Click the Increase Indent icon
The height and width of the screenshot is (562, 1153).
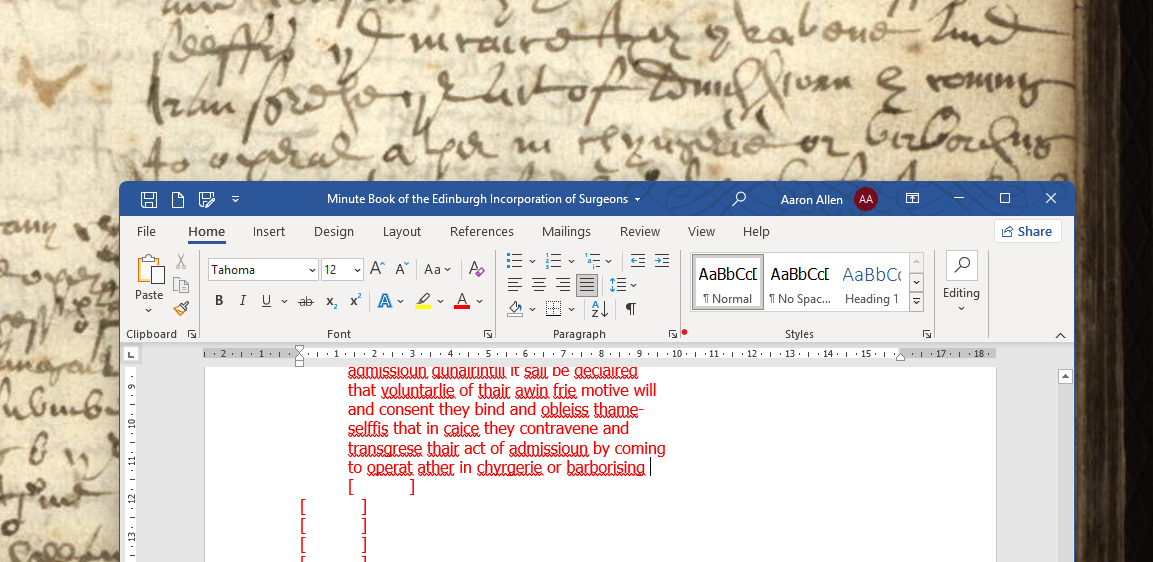[661, 261]
